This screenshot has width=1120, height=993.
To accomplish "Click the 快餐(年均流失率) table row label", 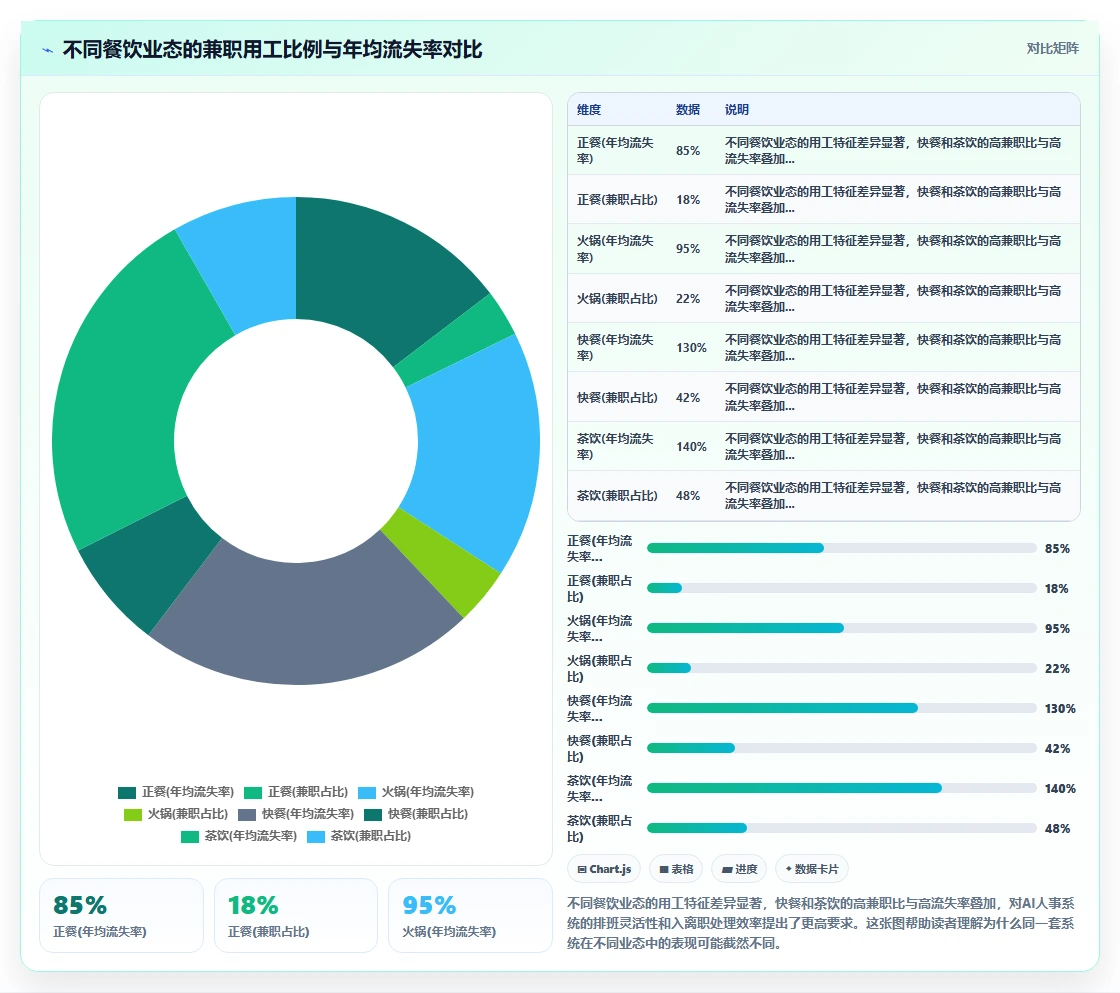I will pyautogui.click(x=615, y=347).
